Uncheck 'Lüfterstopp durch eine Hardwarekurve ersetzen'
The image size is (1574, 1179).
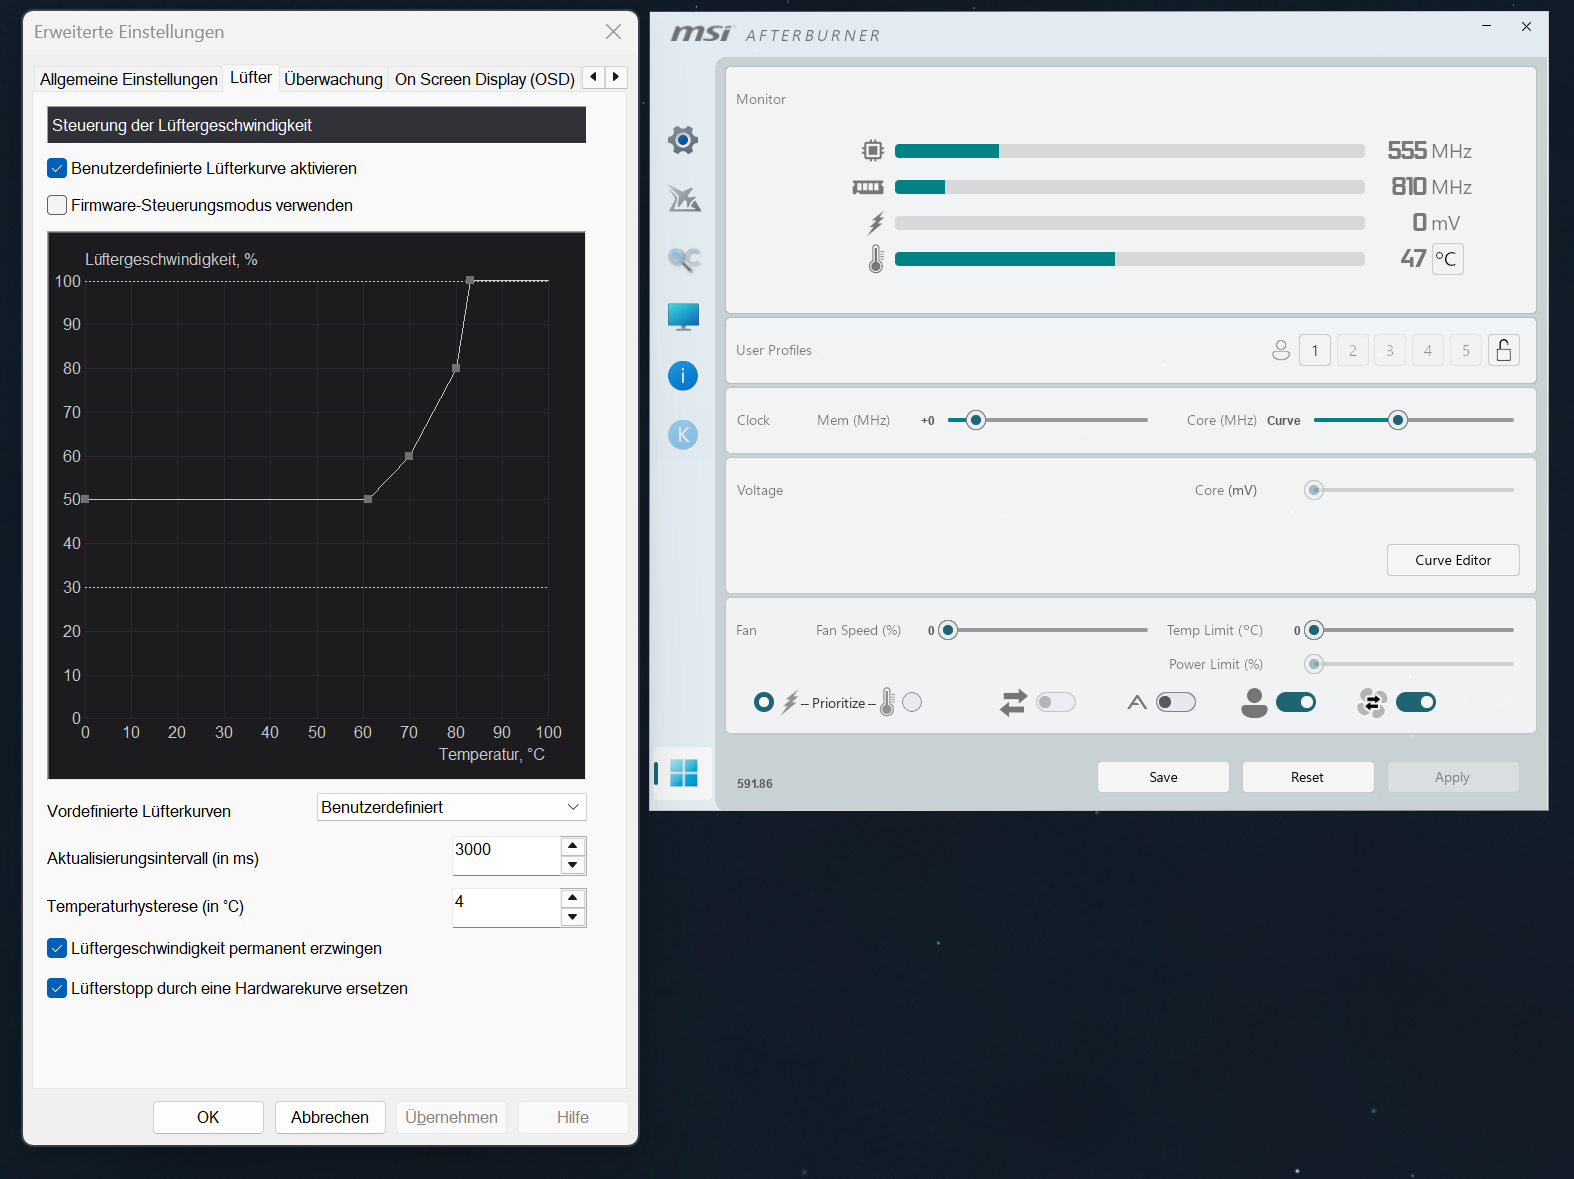[57, 988]
